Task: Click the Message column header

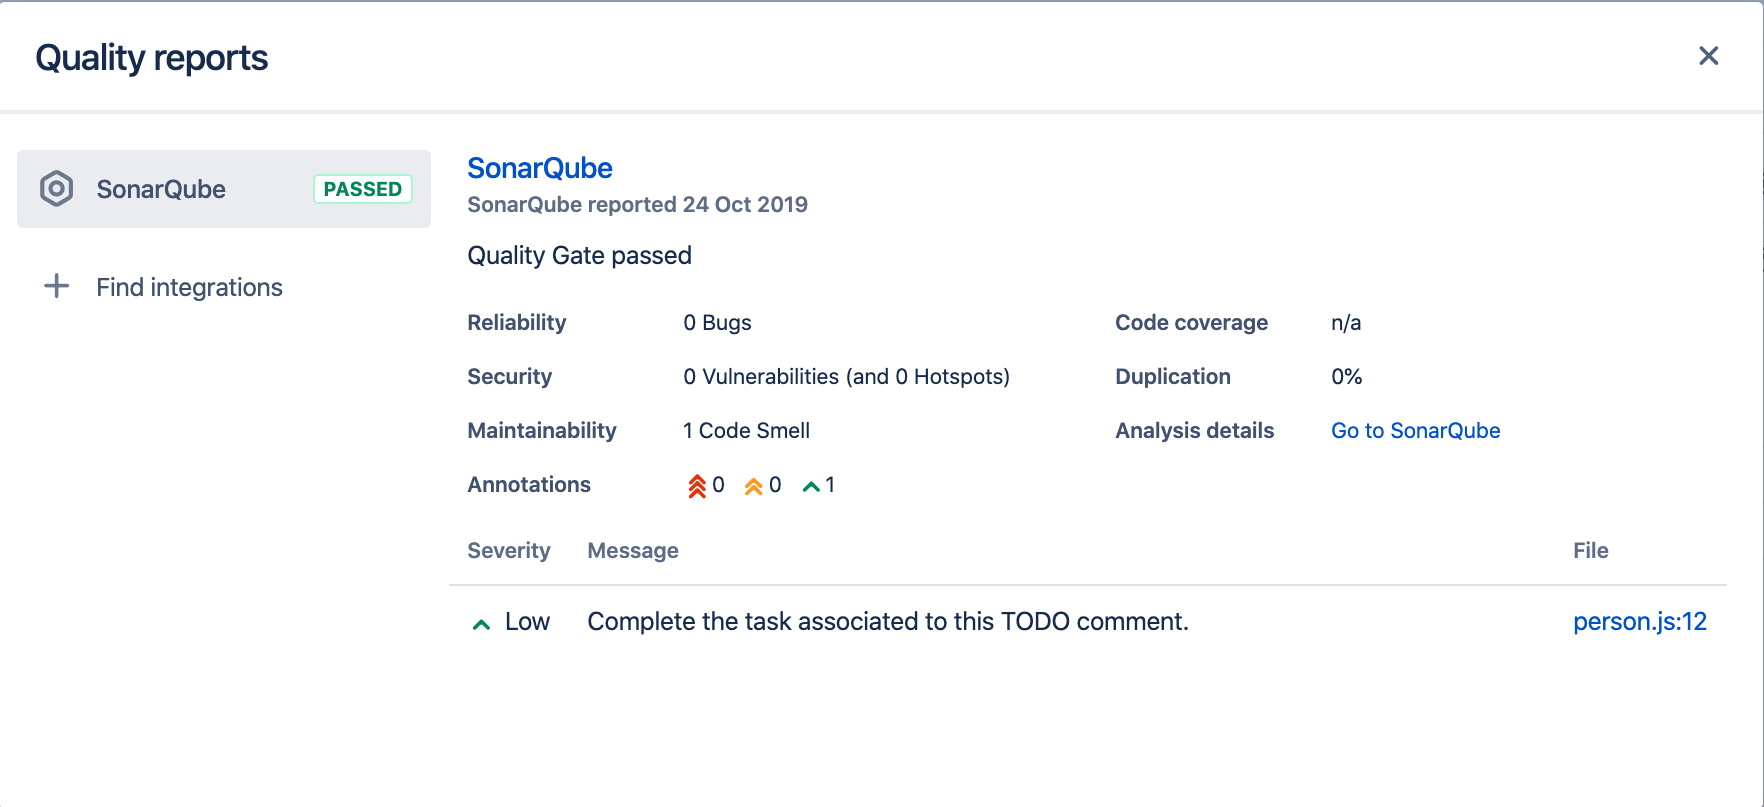Action: click(x=633, y=550)
